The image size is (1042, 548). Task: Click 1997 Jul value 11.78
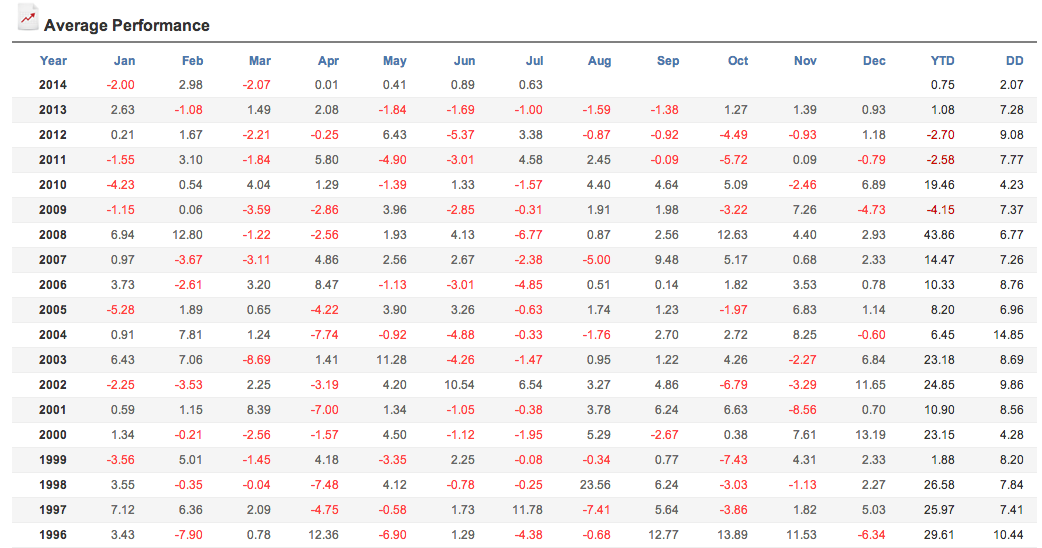528,510
